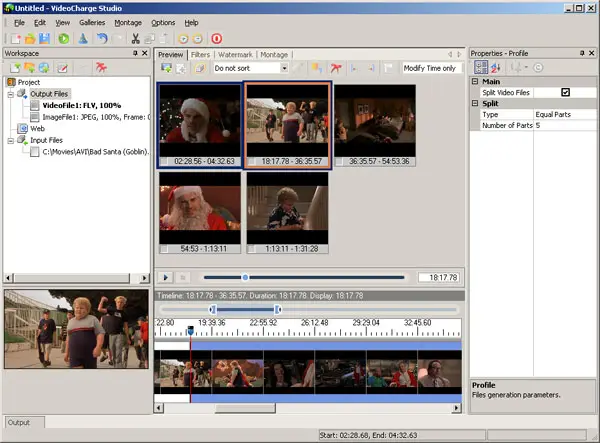Switch to the Watermark tab
The image size is (600, 443).
pyautogui.click(x=237, y=54)
